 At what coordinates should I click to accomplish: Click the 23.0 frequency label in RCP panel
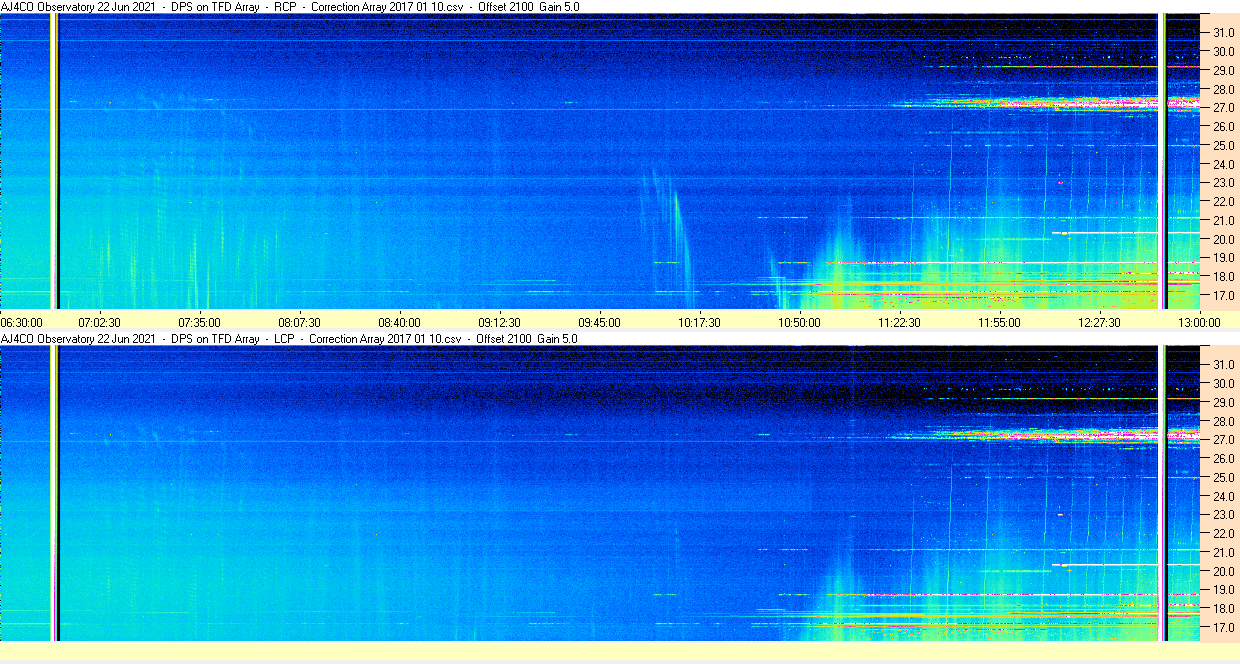pos(1223,183)
